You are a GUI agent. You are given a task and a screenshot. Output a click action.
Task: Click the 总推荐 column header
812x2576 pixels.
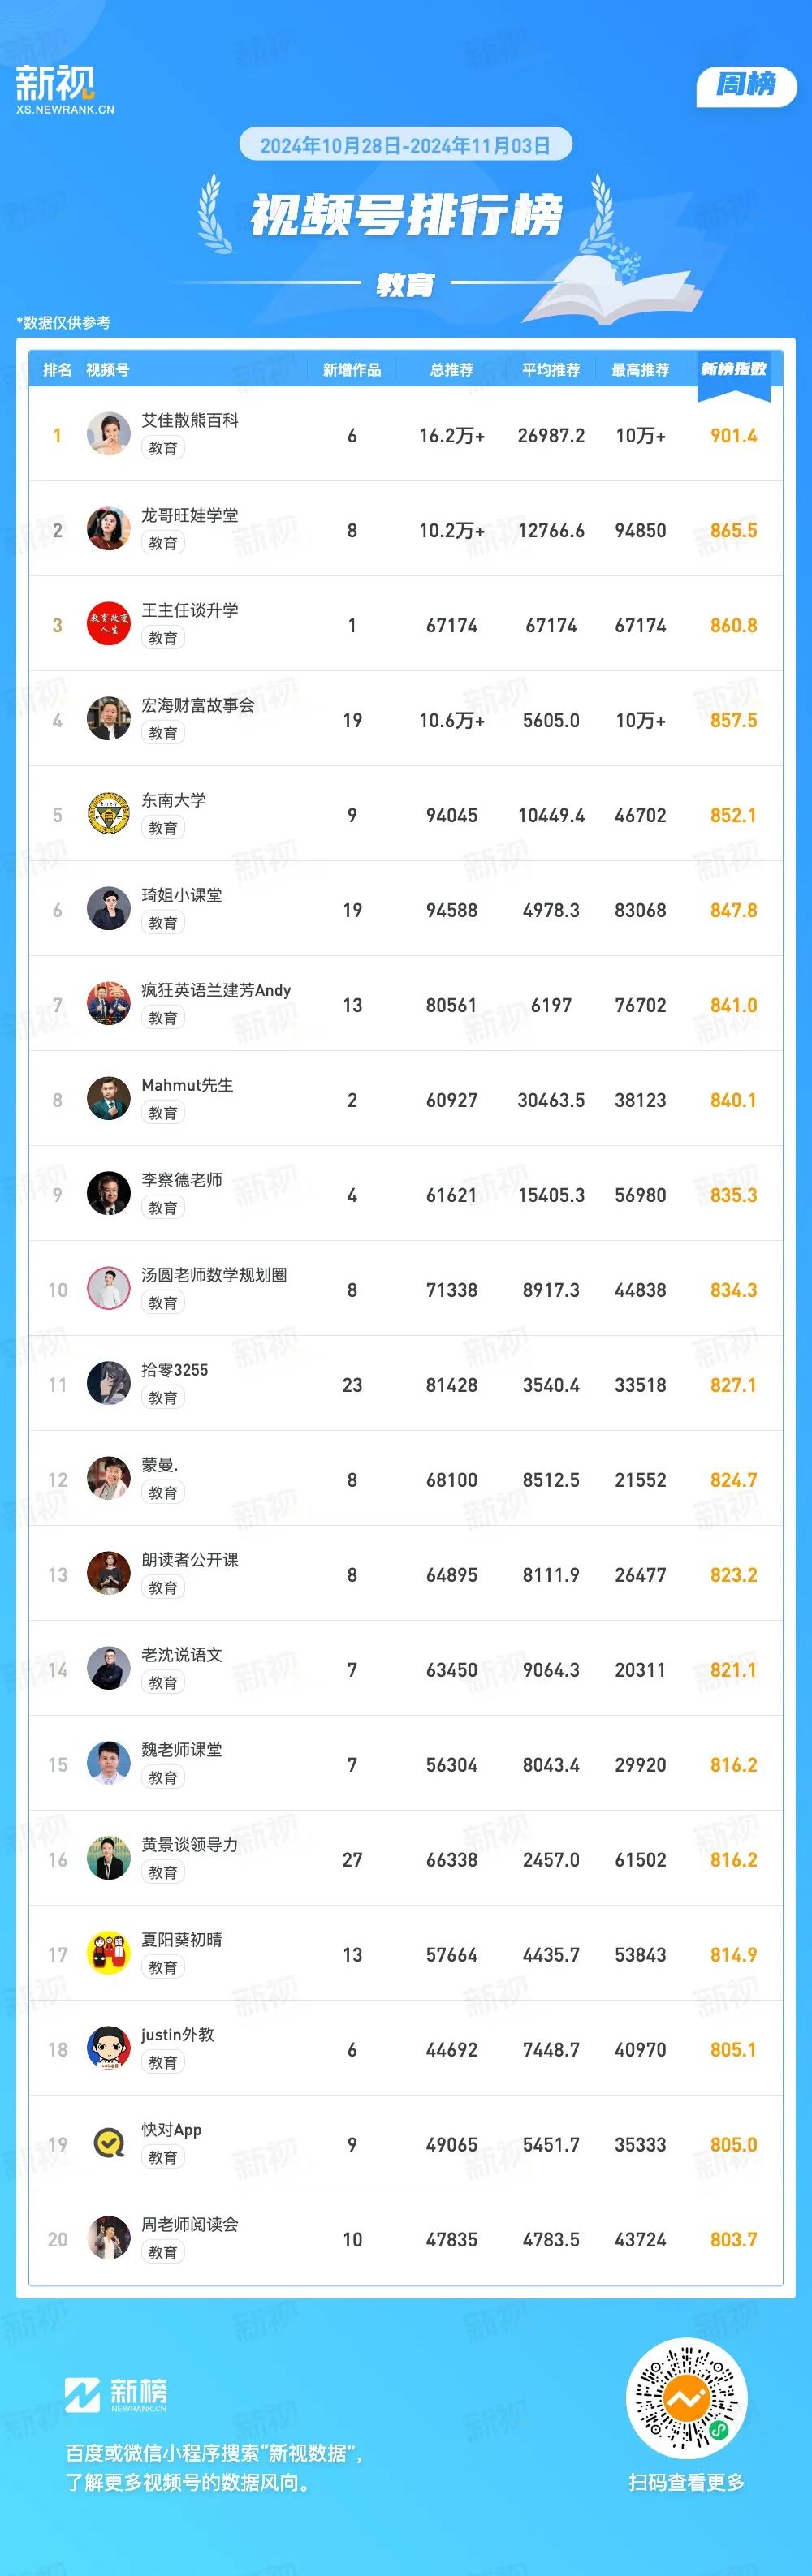tap(452, 370)
